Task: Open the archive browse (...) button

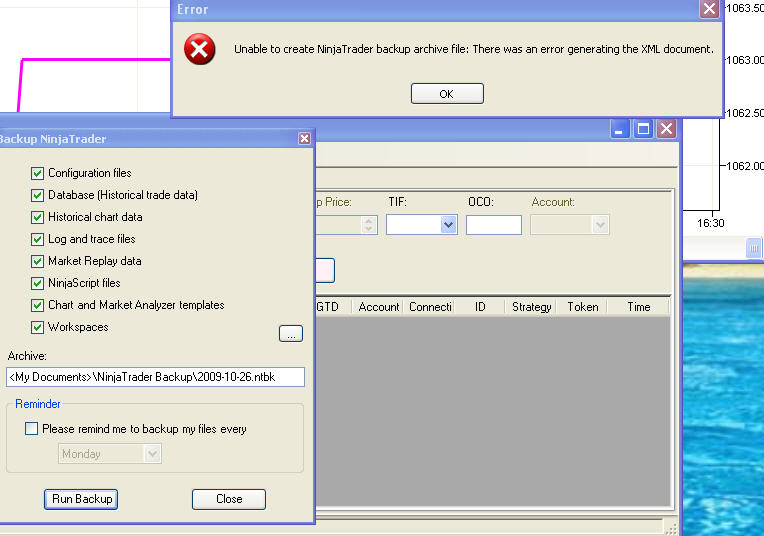Action: tap(291, 334)
